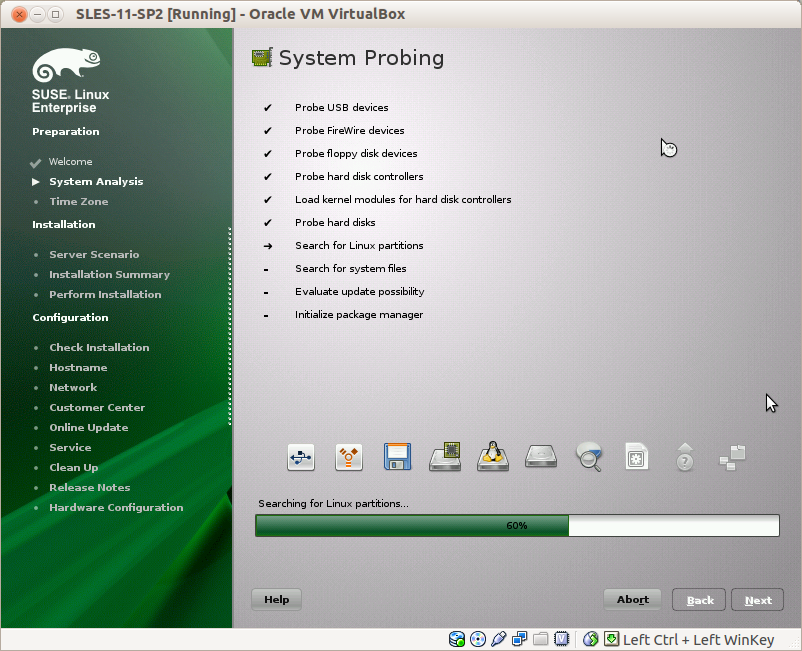Click "Searching for Linux partitions..." status text
Viewport: 802px width, 651px height.
[333, 503]
